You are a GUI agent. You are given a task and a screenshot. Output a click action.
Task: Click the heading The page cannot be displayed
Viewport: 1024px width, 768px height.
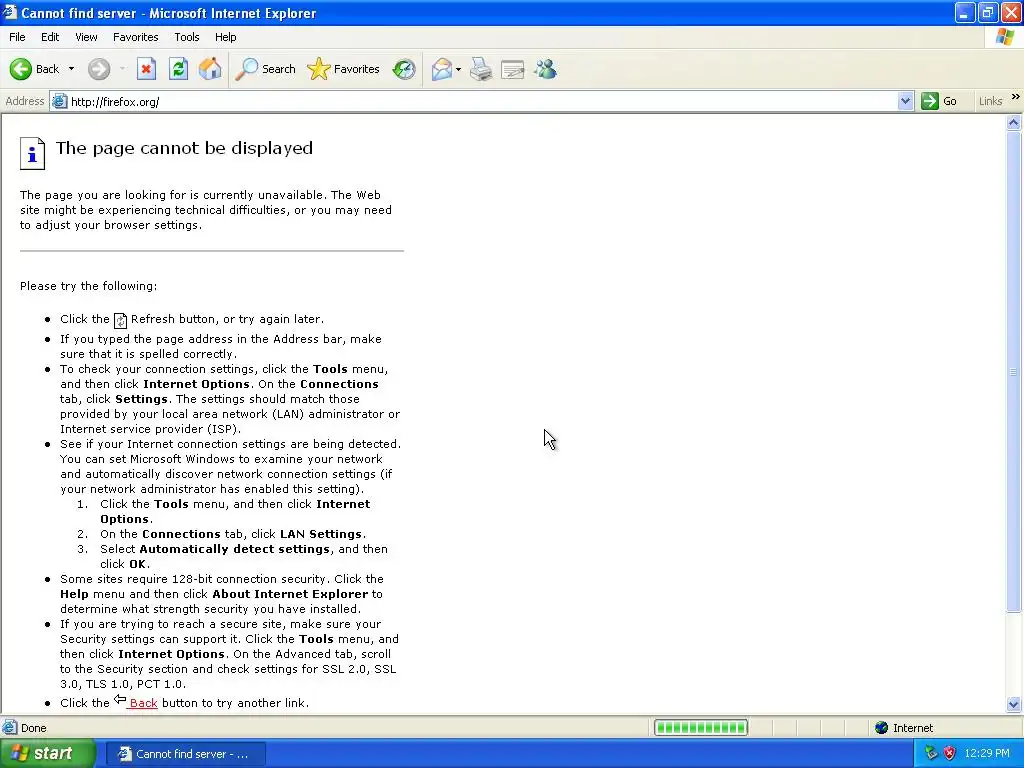(x=184, y=148)
